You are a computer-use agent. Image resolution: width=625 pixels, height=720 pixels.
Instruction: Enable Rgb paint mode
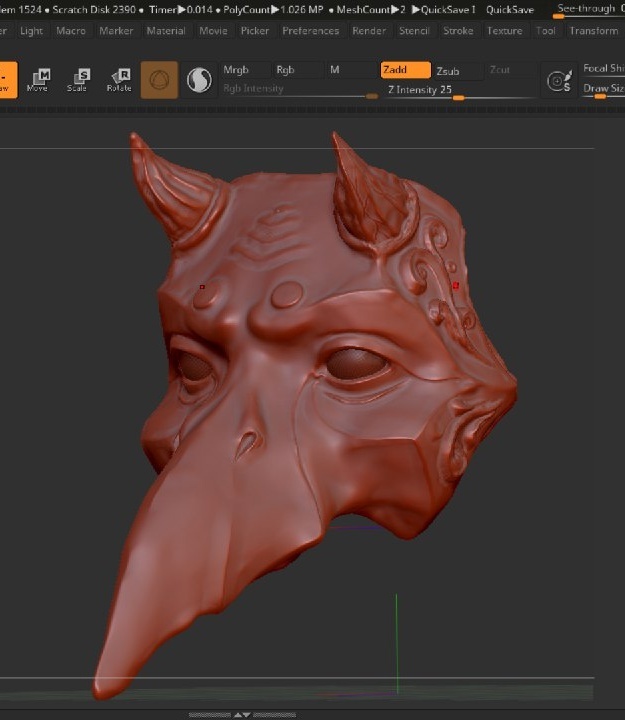(x=286, y=70)
